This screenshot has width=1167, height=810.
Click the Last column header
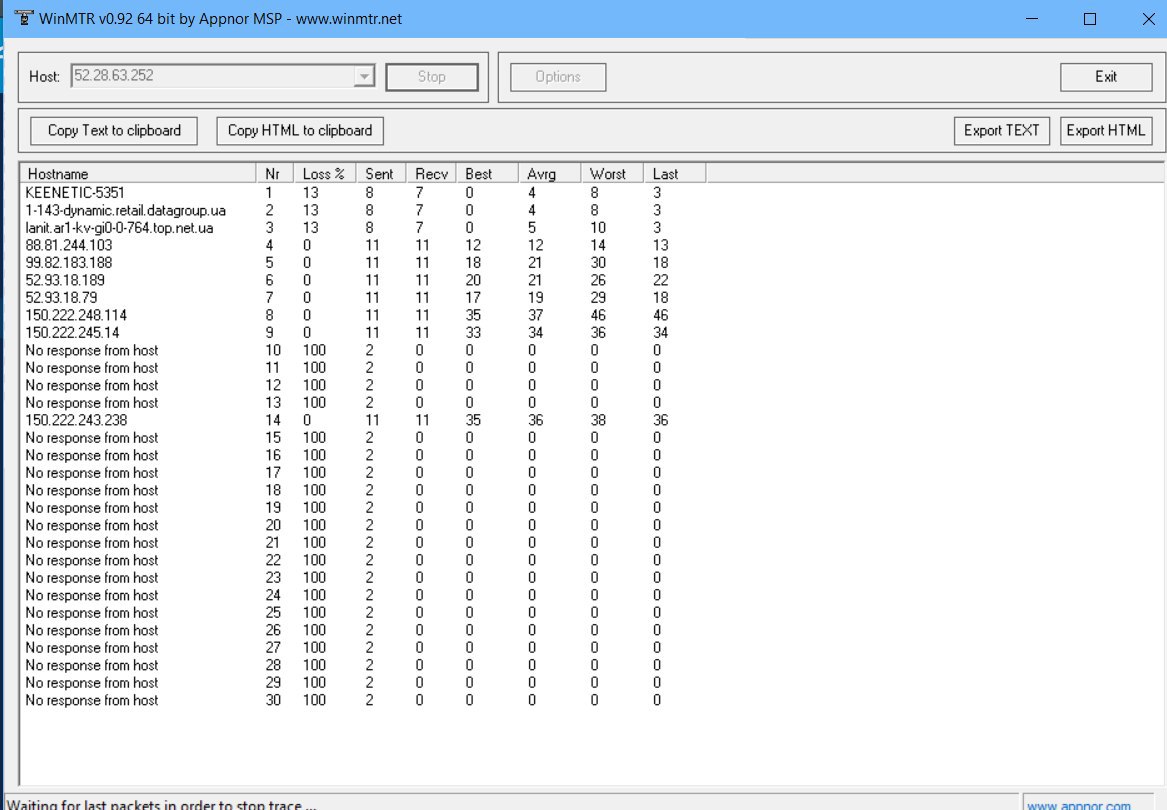pos(674,173)
